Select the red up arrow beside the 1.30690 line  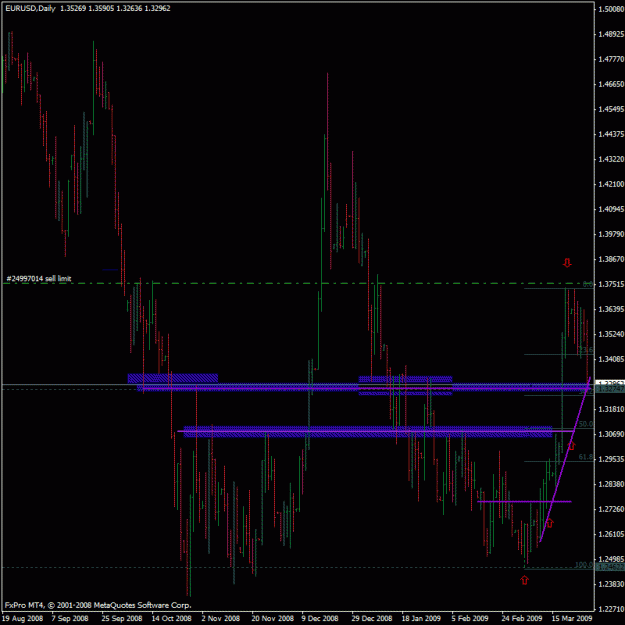571,446
